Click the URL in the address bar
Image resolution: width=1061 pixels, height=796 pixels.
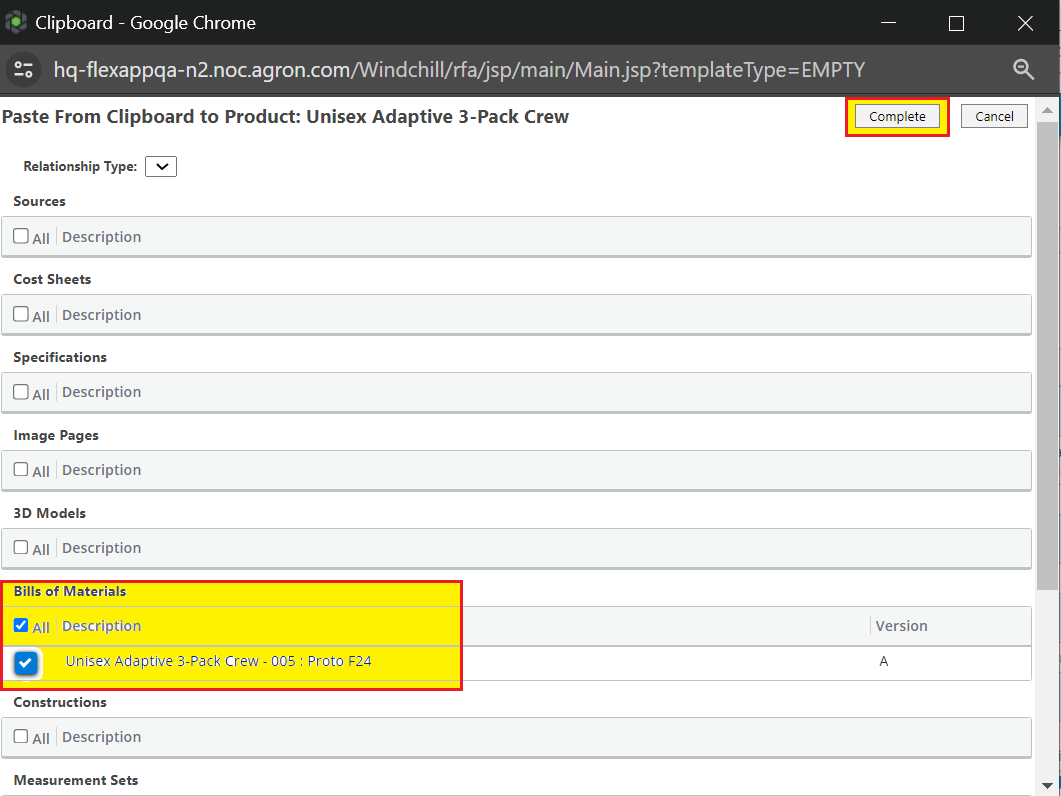click(x=459, y=70)
